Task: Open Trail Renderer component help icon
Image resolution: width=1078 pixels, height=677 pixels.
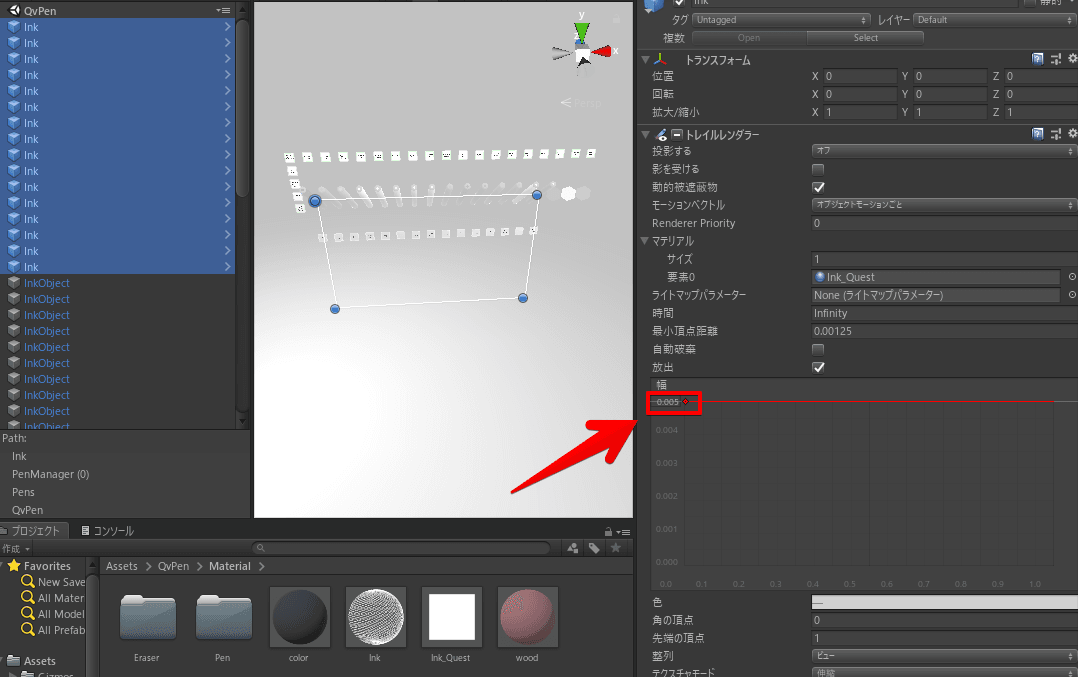Action: coord(1038,134)
